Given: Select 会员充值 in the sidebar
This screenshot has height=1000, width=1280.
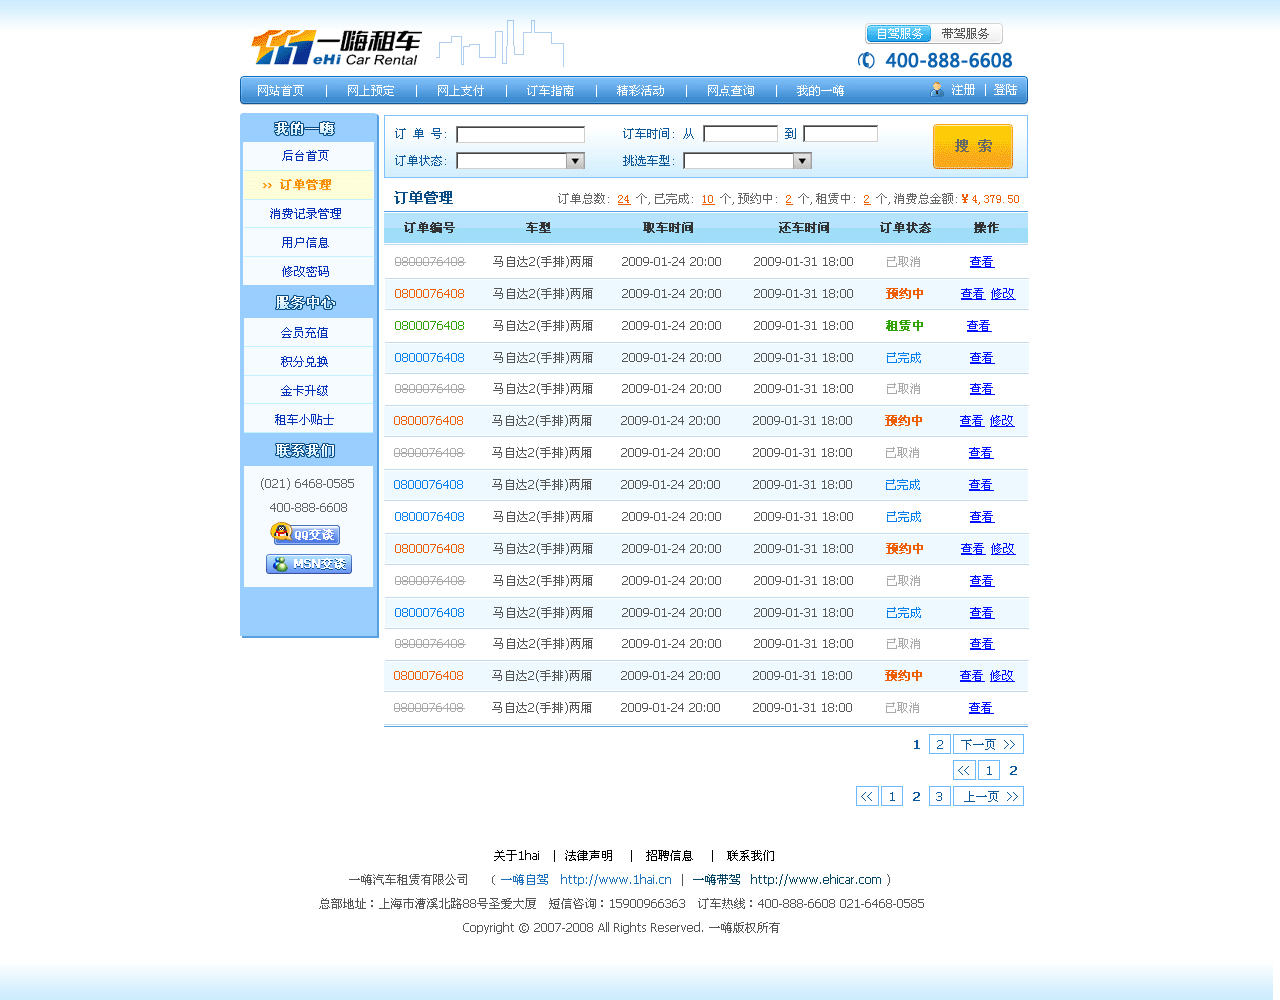Looking at the screenshot, I should 308,333.
